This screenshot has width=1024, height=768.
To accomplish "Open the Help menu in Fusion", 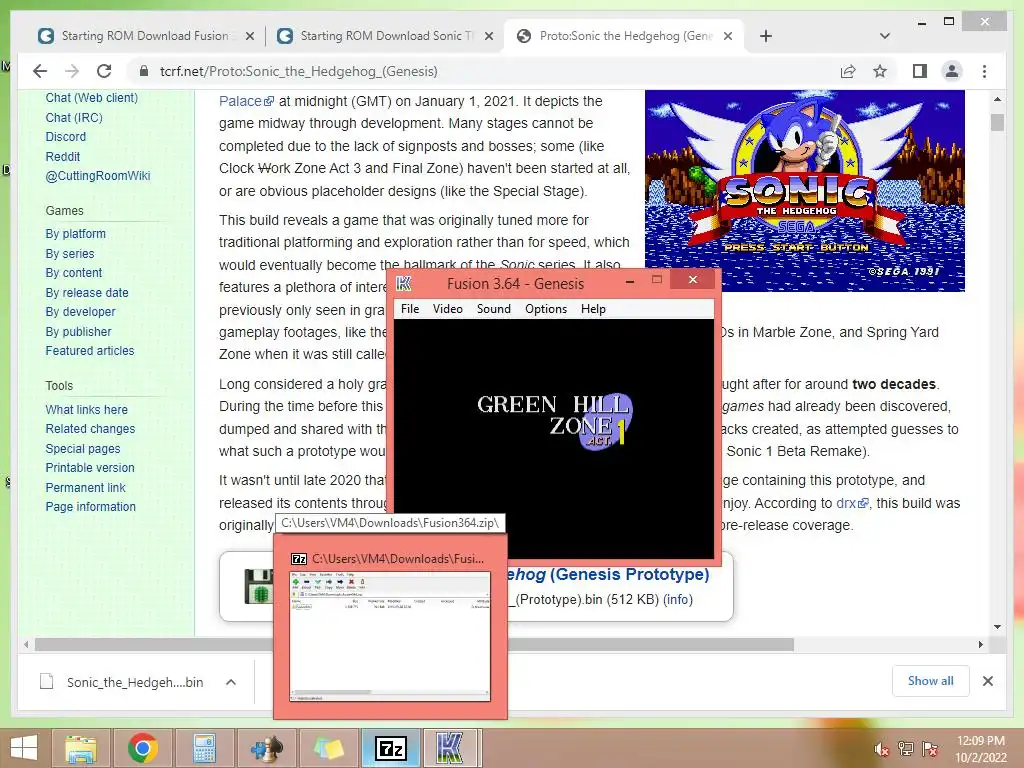I will coord(593,309).
